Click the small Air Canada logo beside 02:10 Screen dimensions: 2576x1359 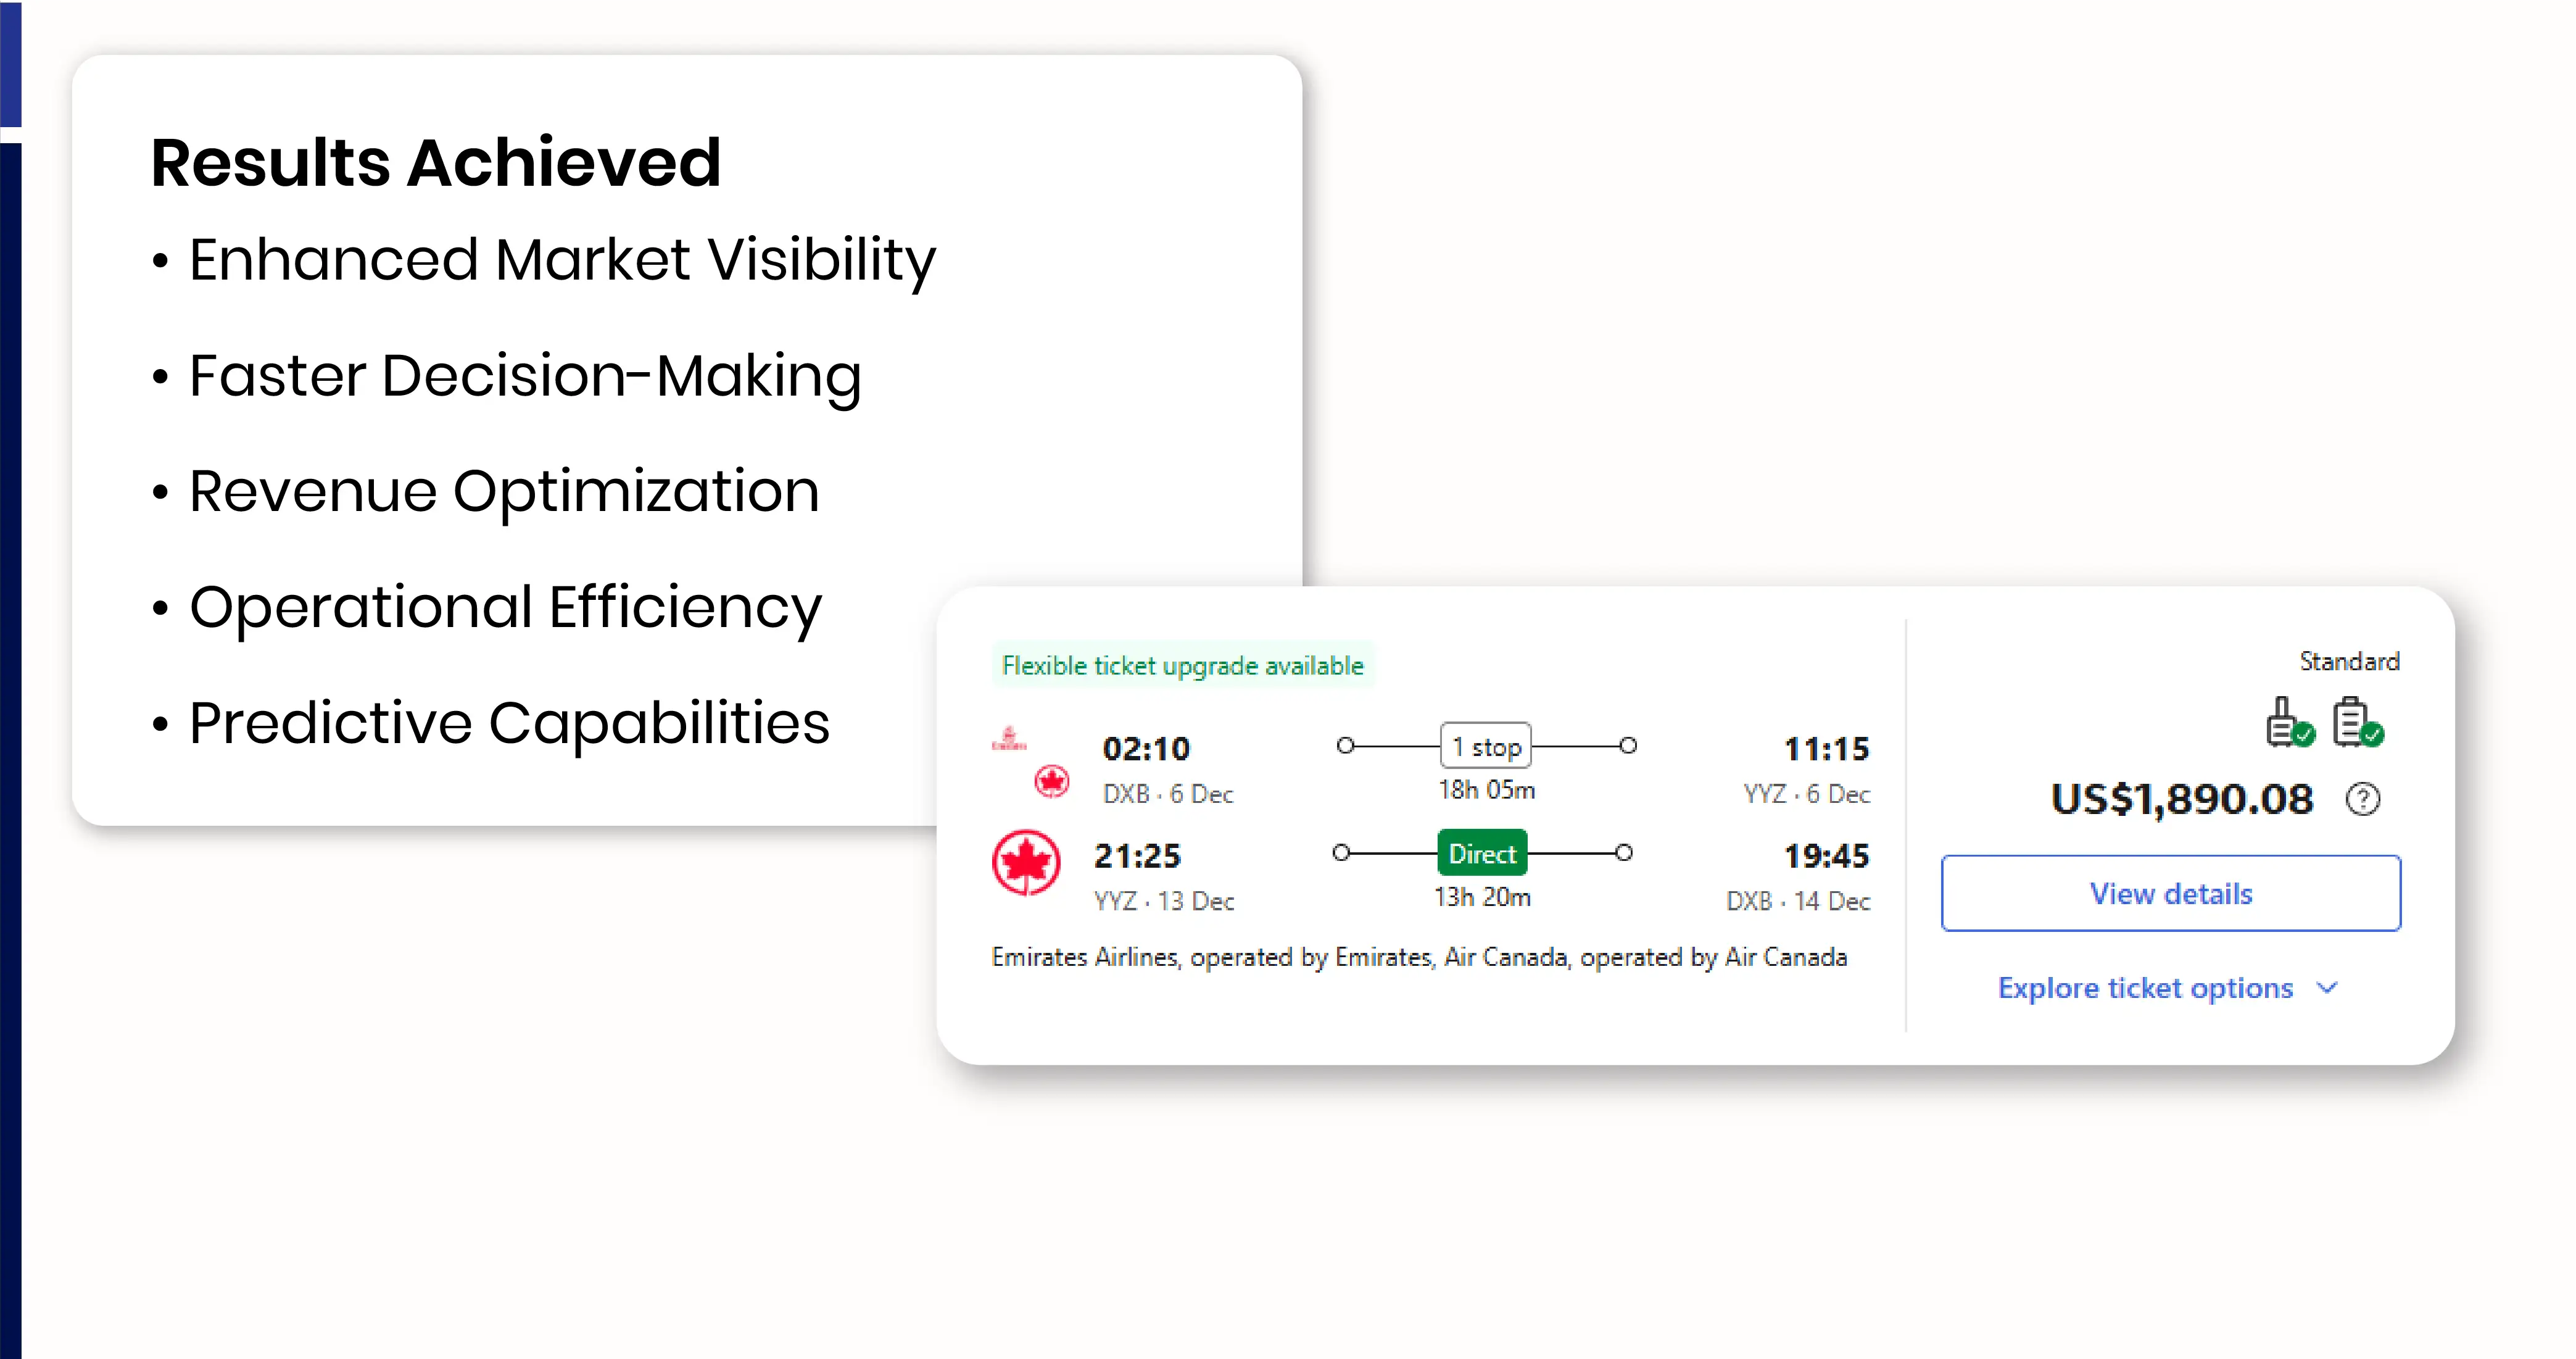1051,781
